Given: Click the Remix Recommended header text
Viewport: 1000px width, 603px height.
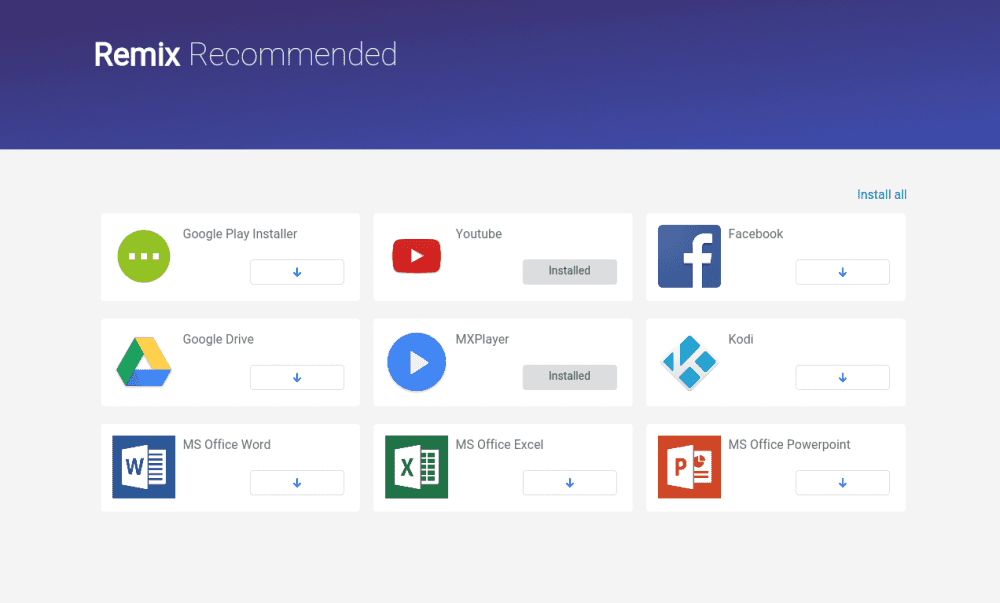Looking at the screenshot, I should [245, 55].
